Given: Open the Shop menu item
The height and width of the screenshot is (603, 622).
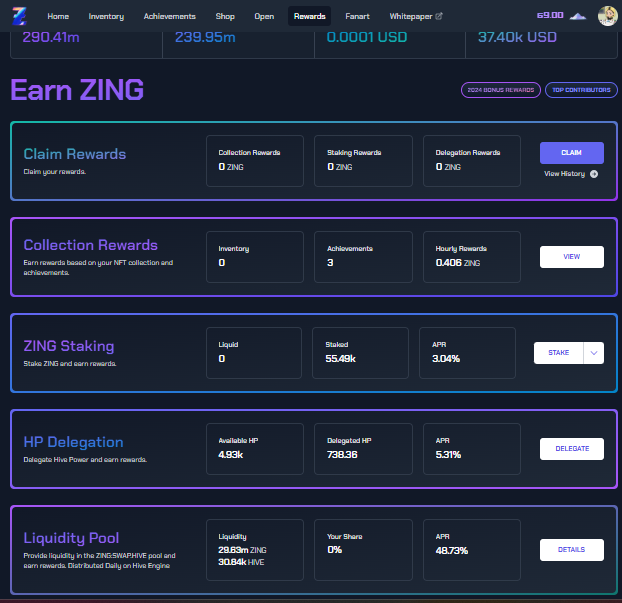Looking at the screenshot, I should click(x=225, y=16).
